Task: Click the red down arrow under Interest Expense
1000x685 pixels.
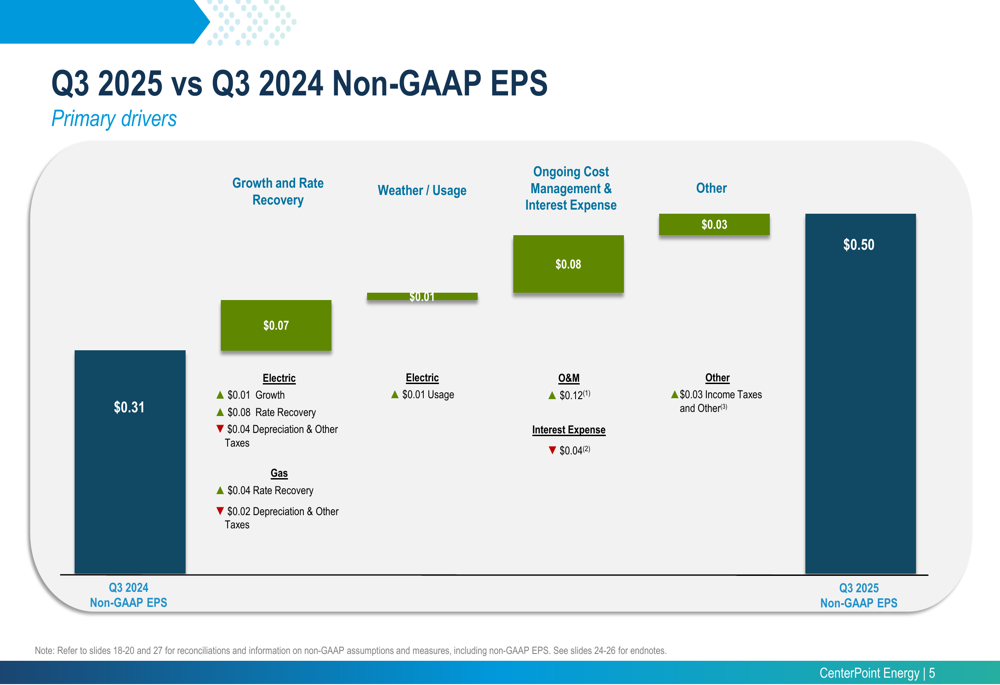Action: (552, 450)
